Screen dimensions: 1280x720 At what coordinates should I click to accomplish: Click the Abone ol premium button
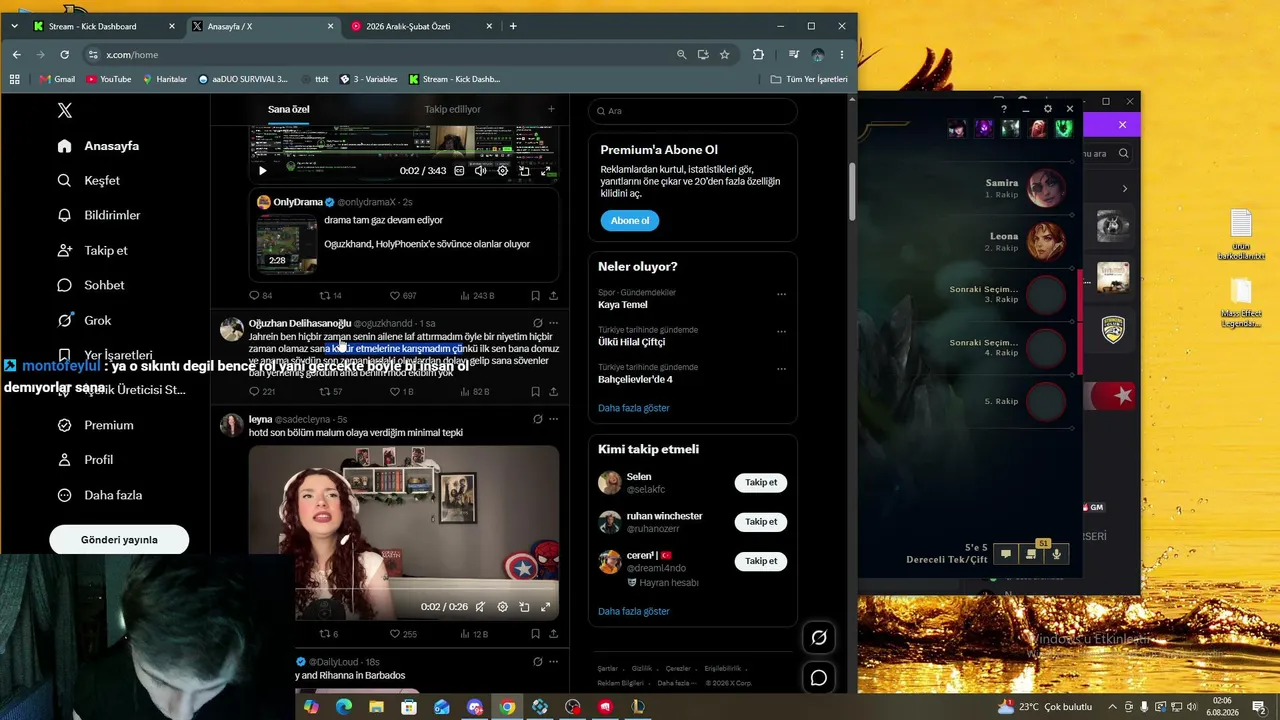(630, 221)
